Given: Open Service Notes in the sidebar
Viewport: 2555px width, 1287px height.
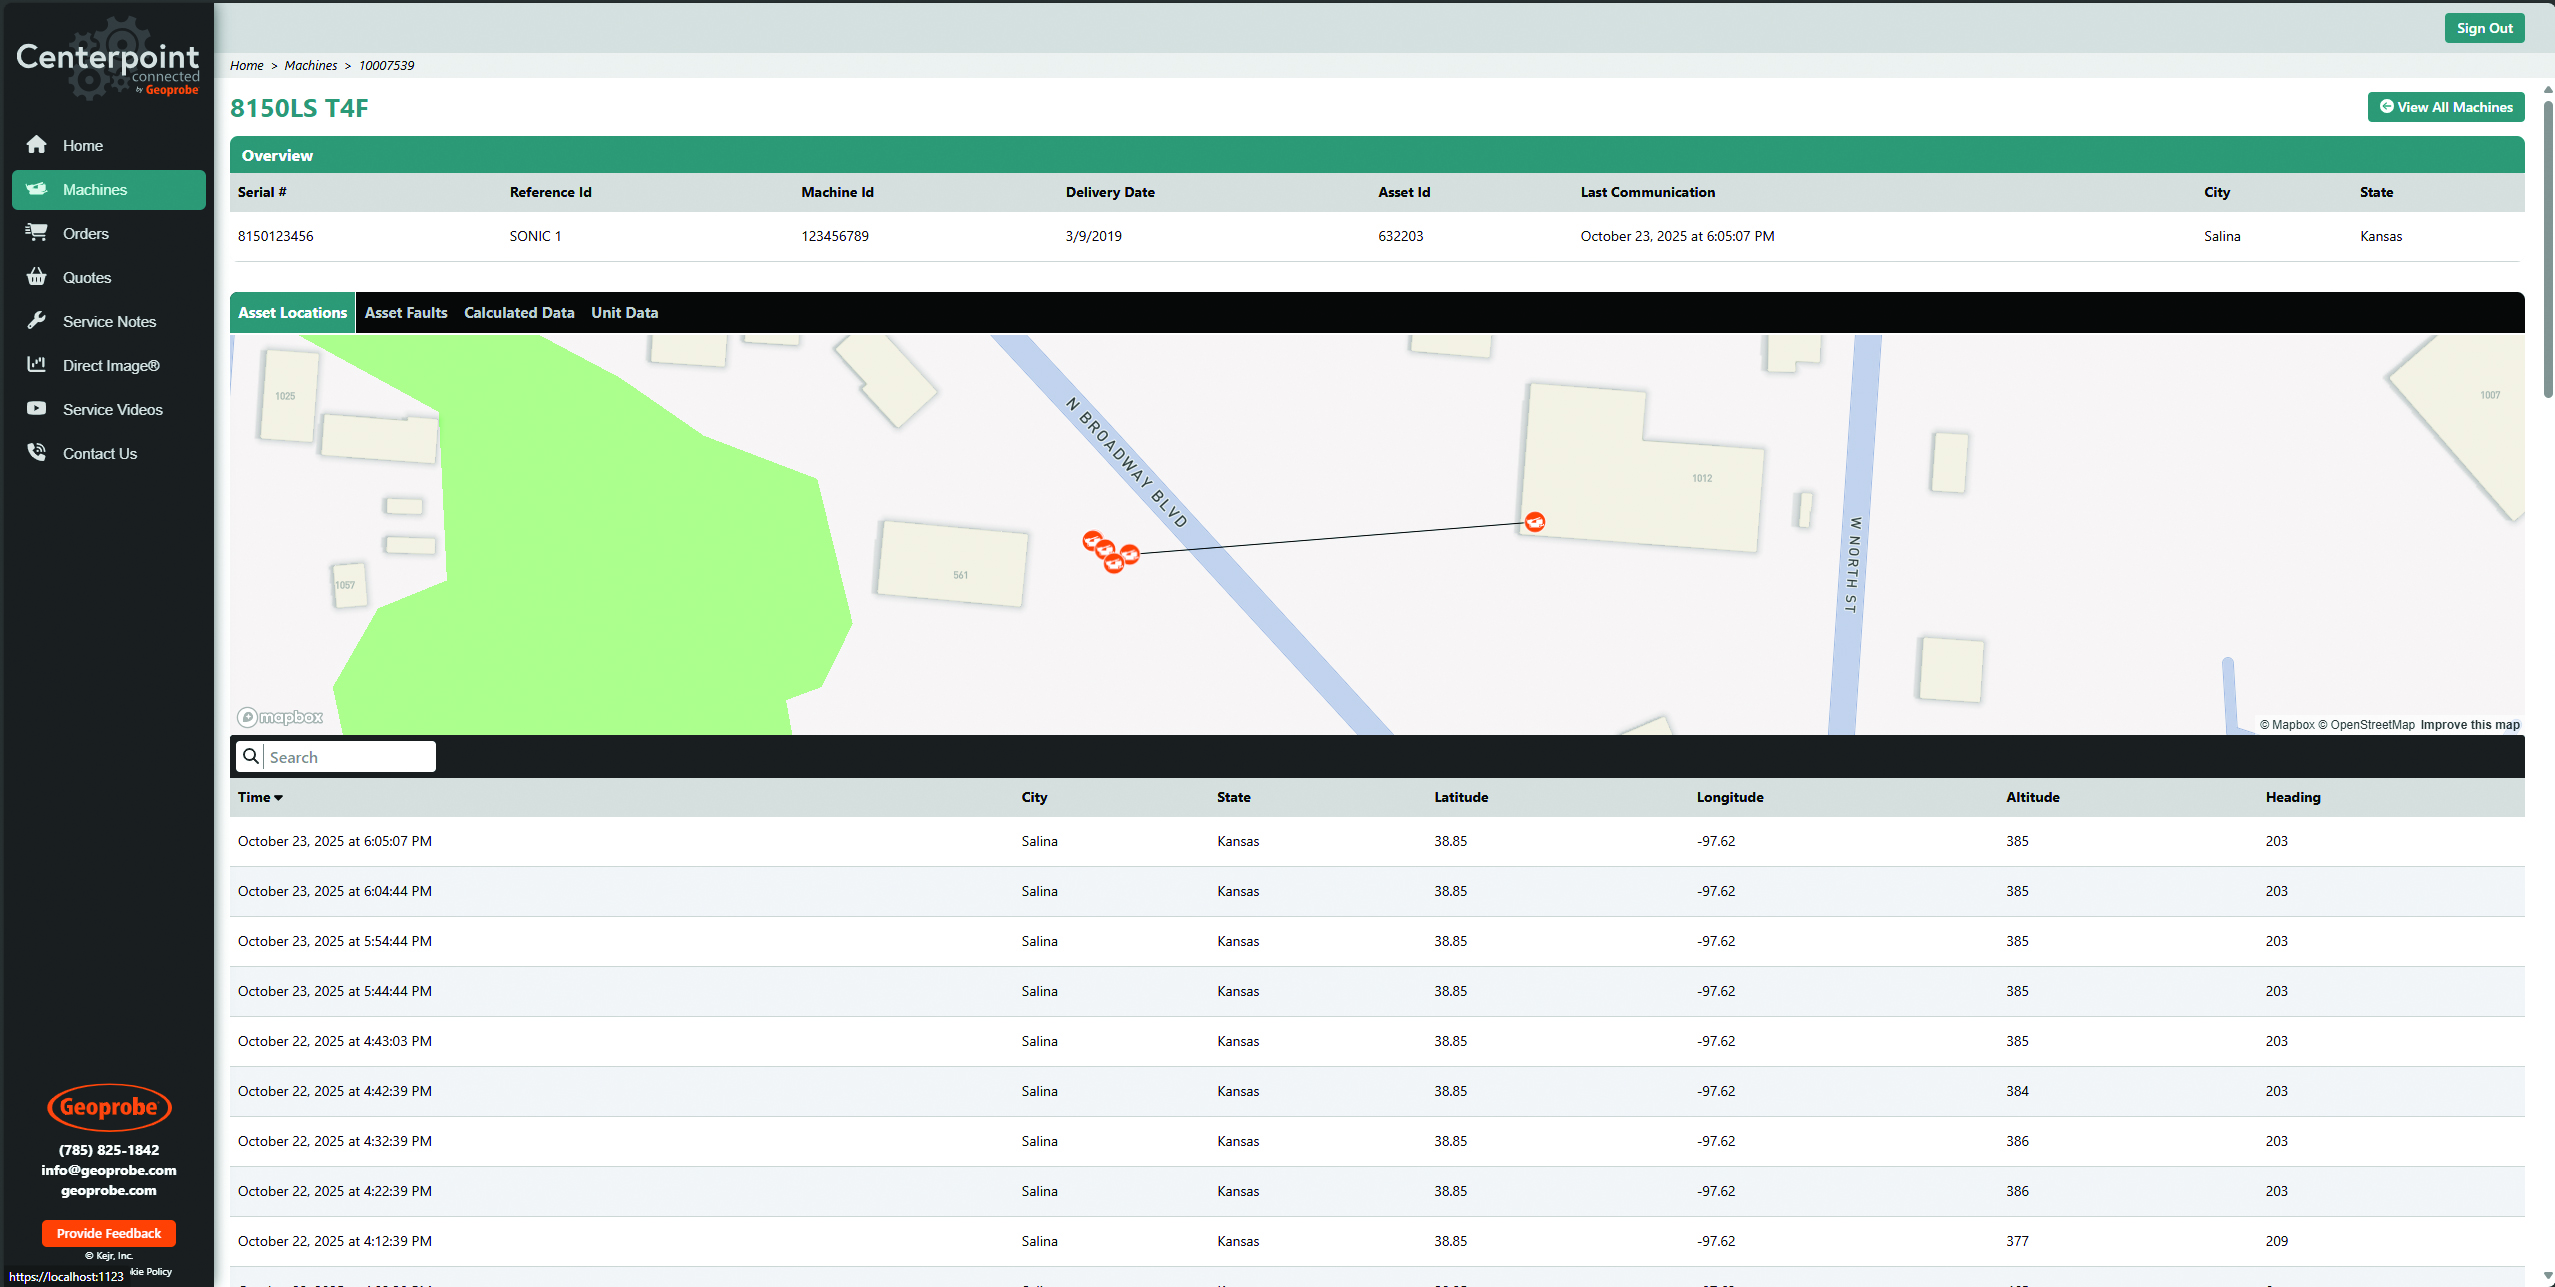Looking at the screenshot, I should (108, 321).
